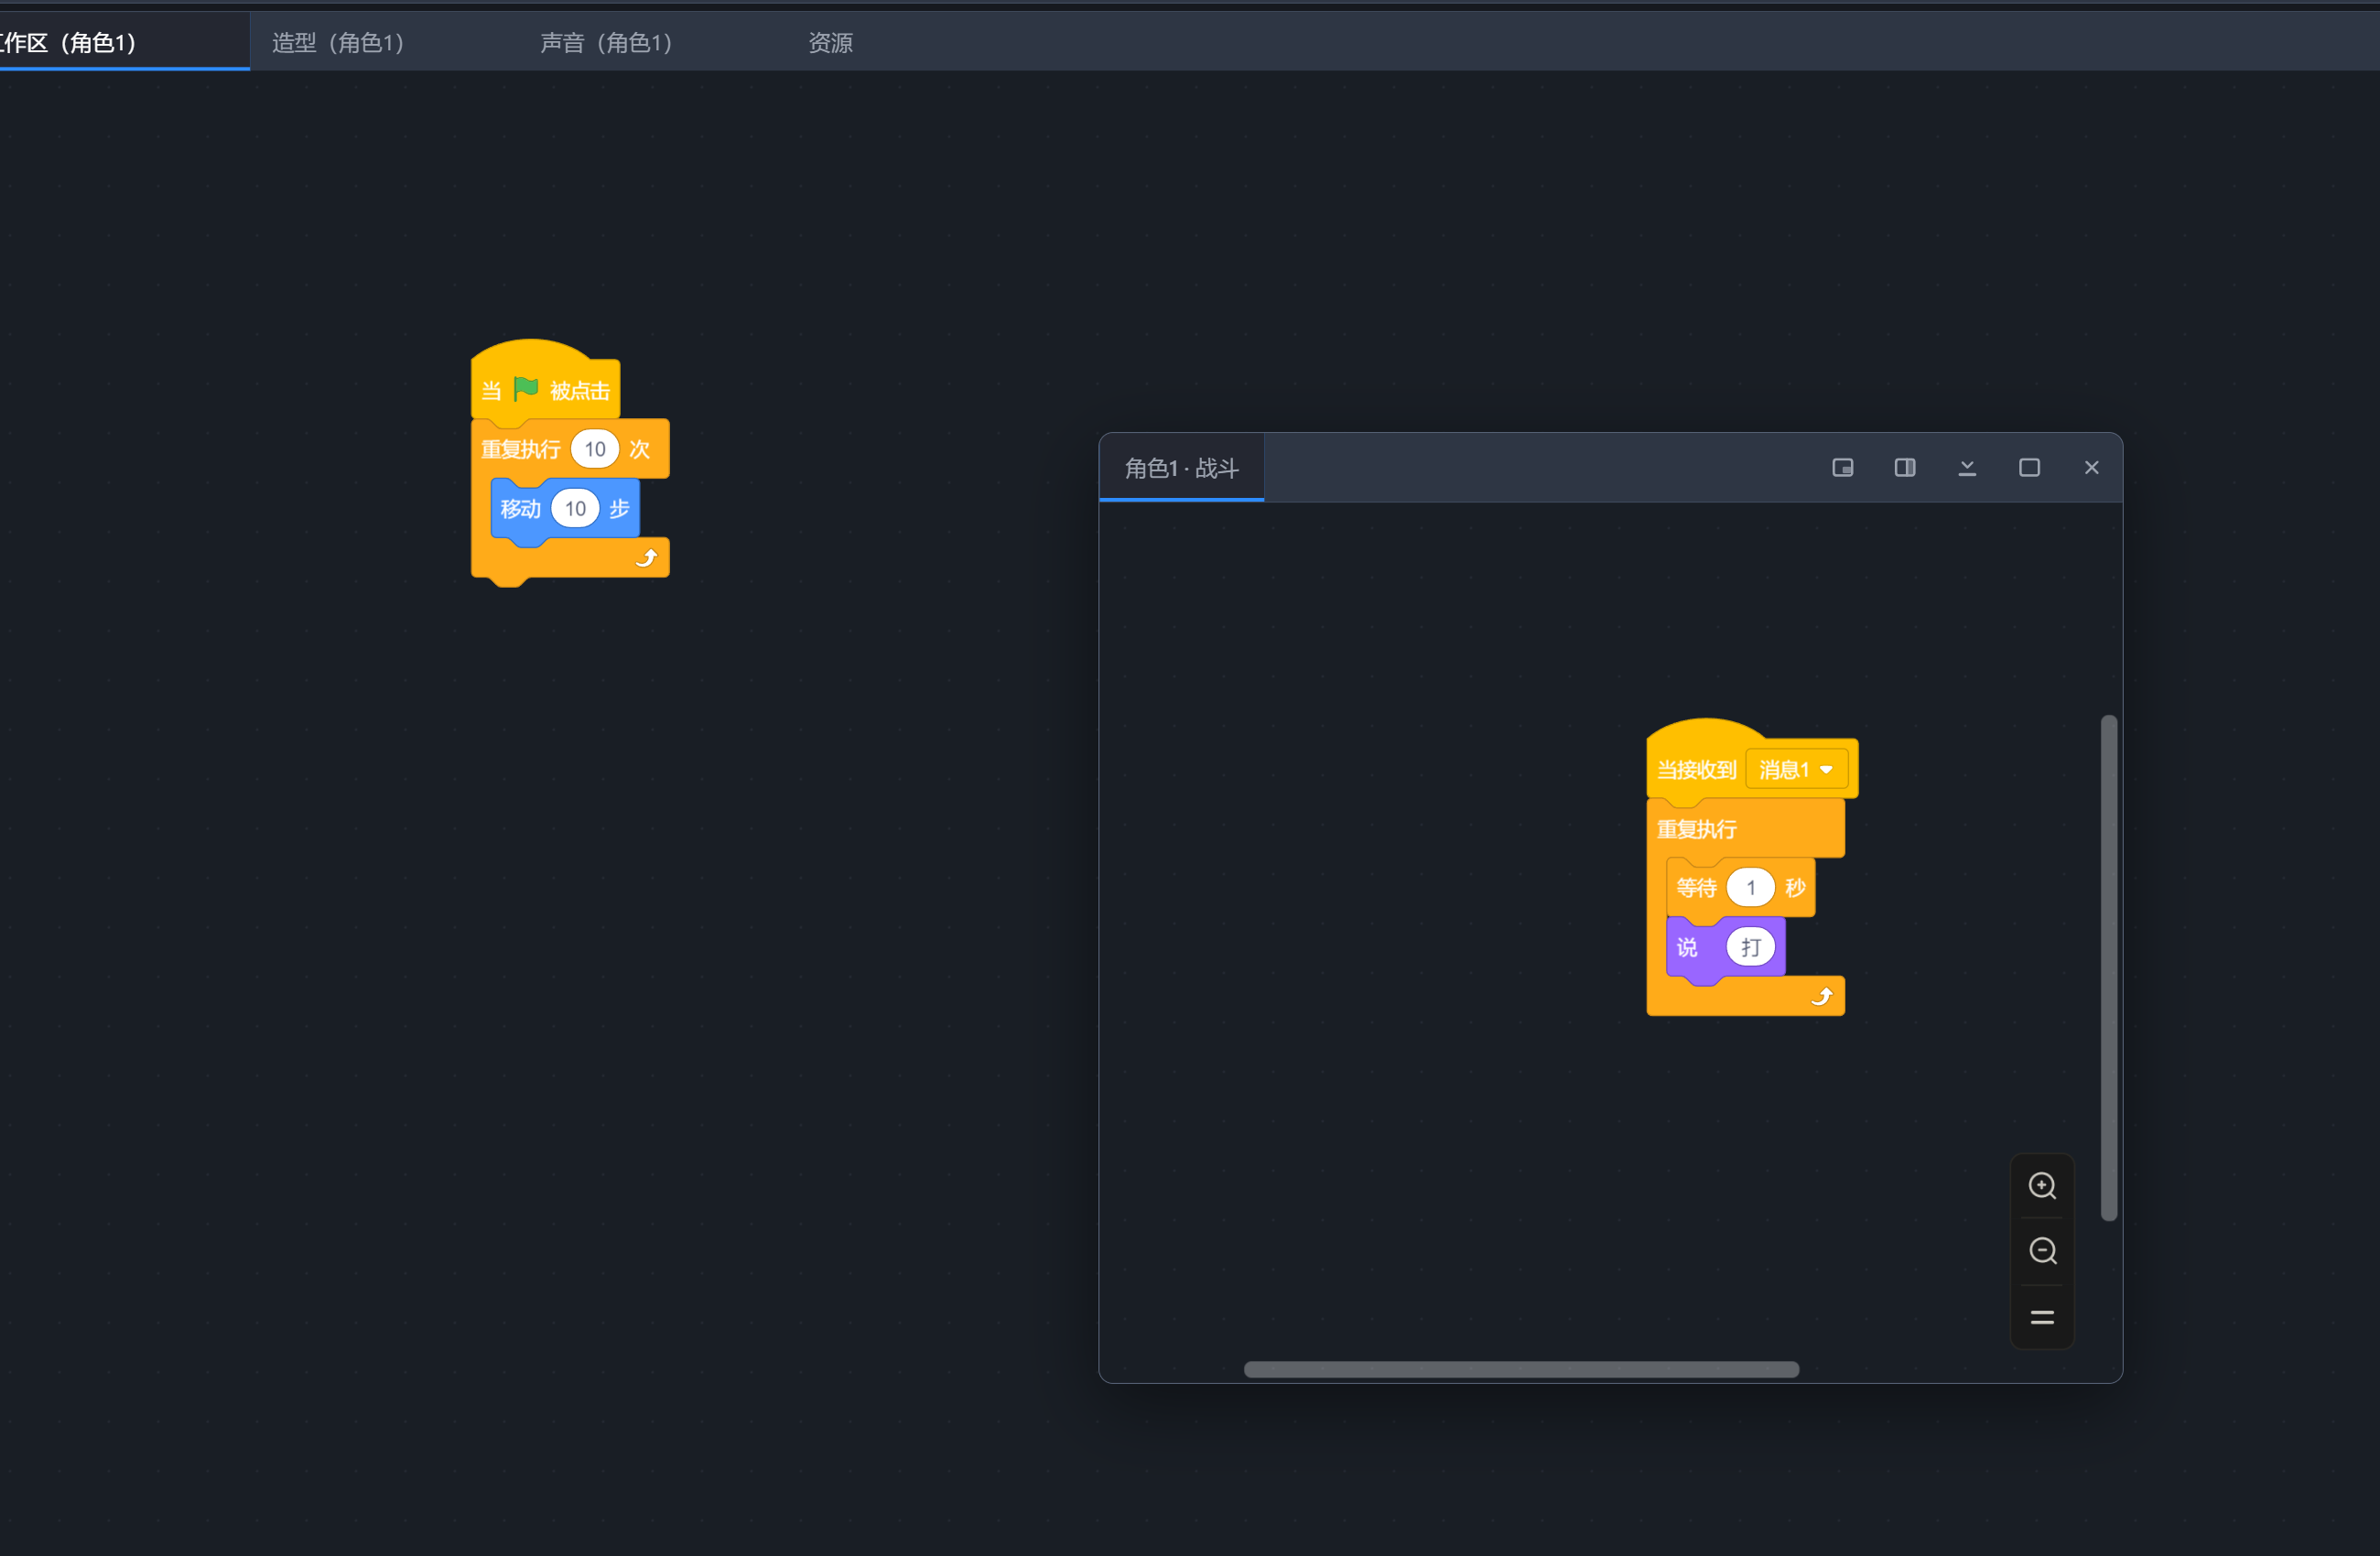Click the picture-in-picture icon in floating panel
The image size is (2380, 1556).
[x=1843, y=468]
